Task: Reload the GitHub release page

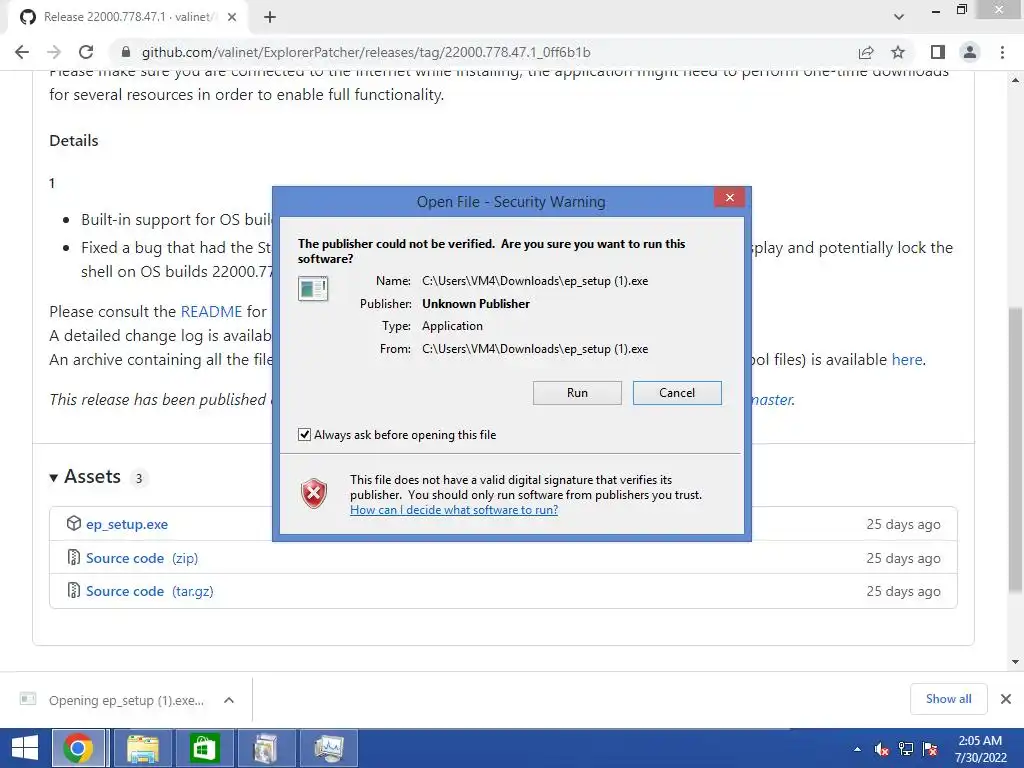Action: (86, 52)
